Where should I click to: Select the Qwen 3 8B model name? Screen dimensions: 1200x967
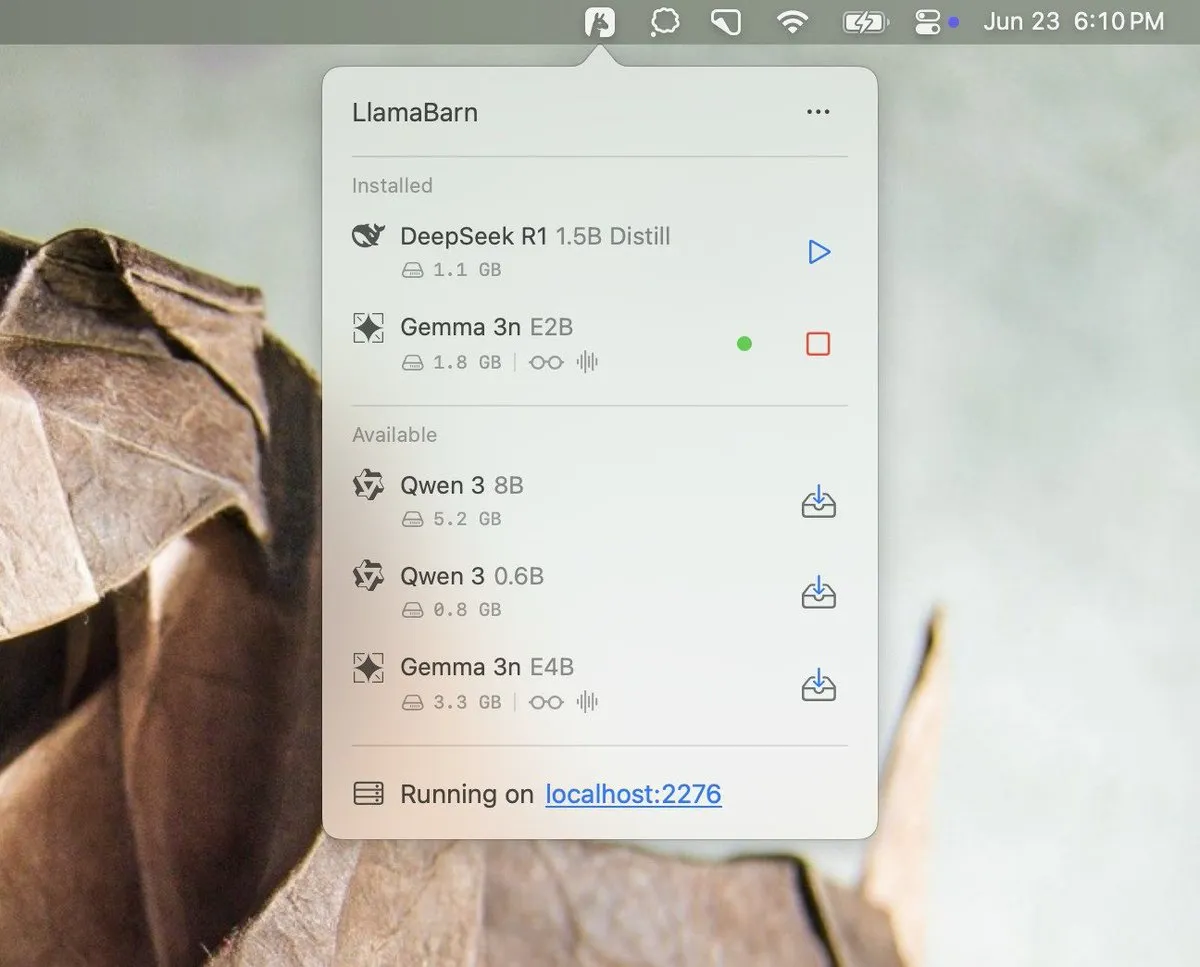click(462, 485)
